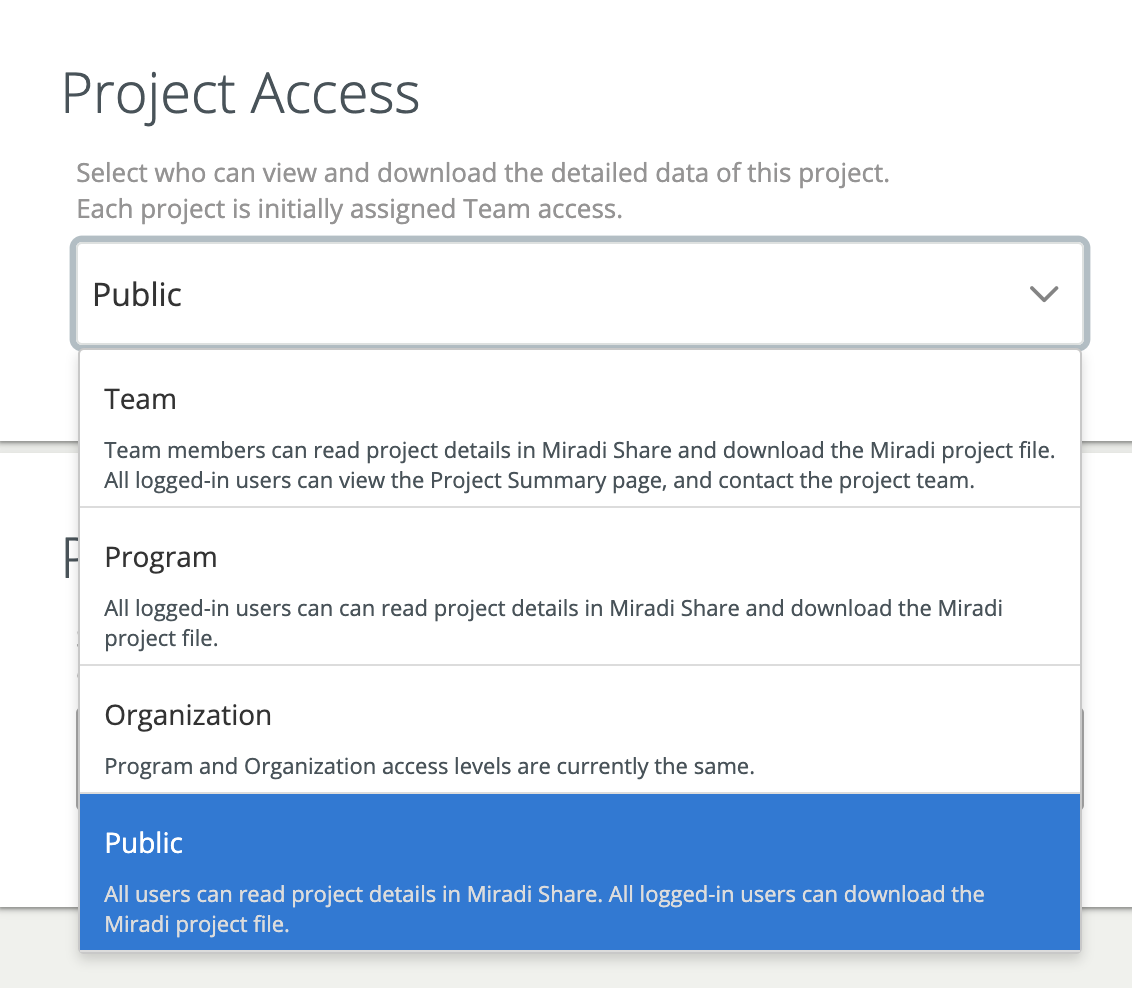Image resolution: width=1132 pixels, height=988 pixels.
Task: Select the Program access option
Action: 161,558
